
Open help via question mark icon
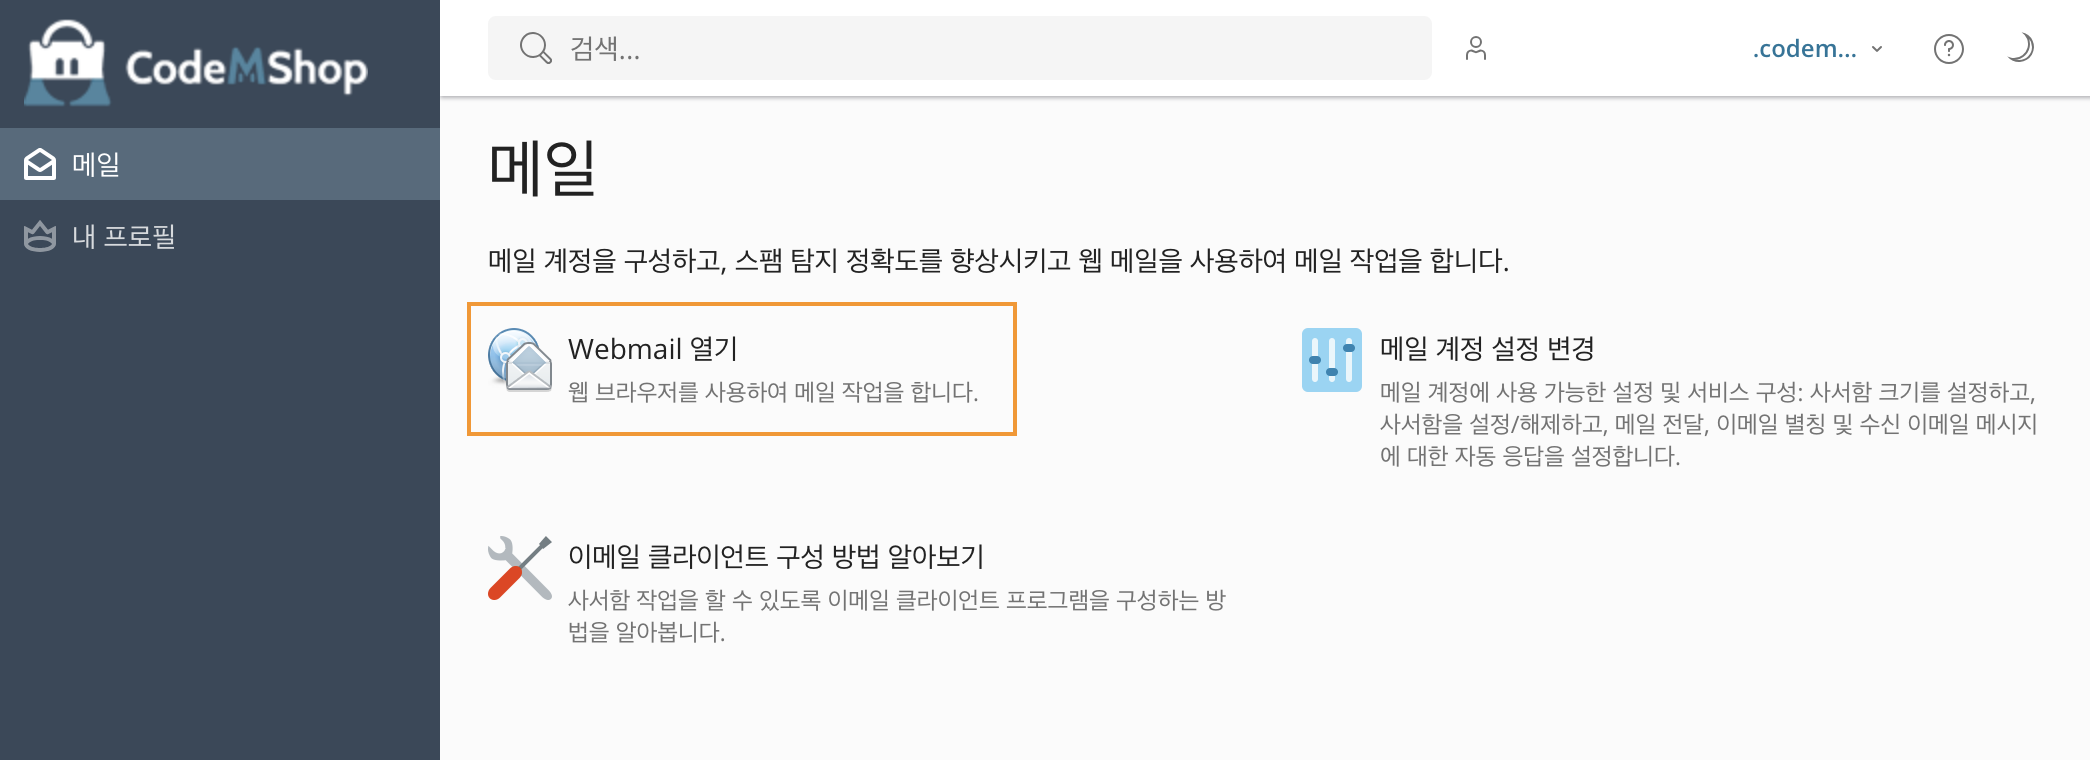tap(1948, 48)
